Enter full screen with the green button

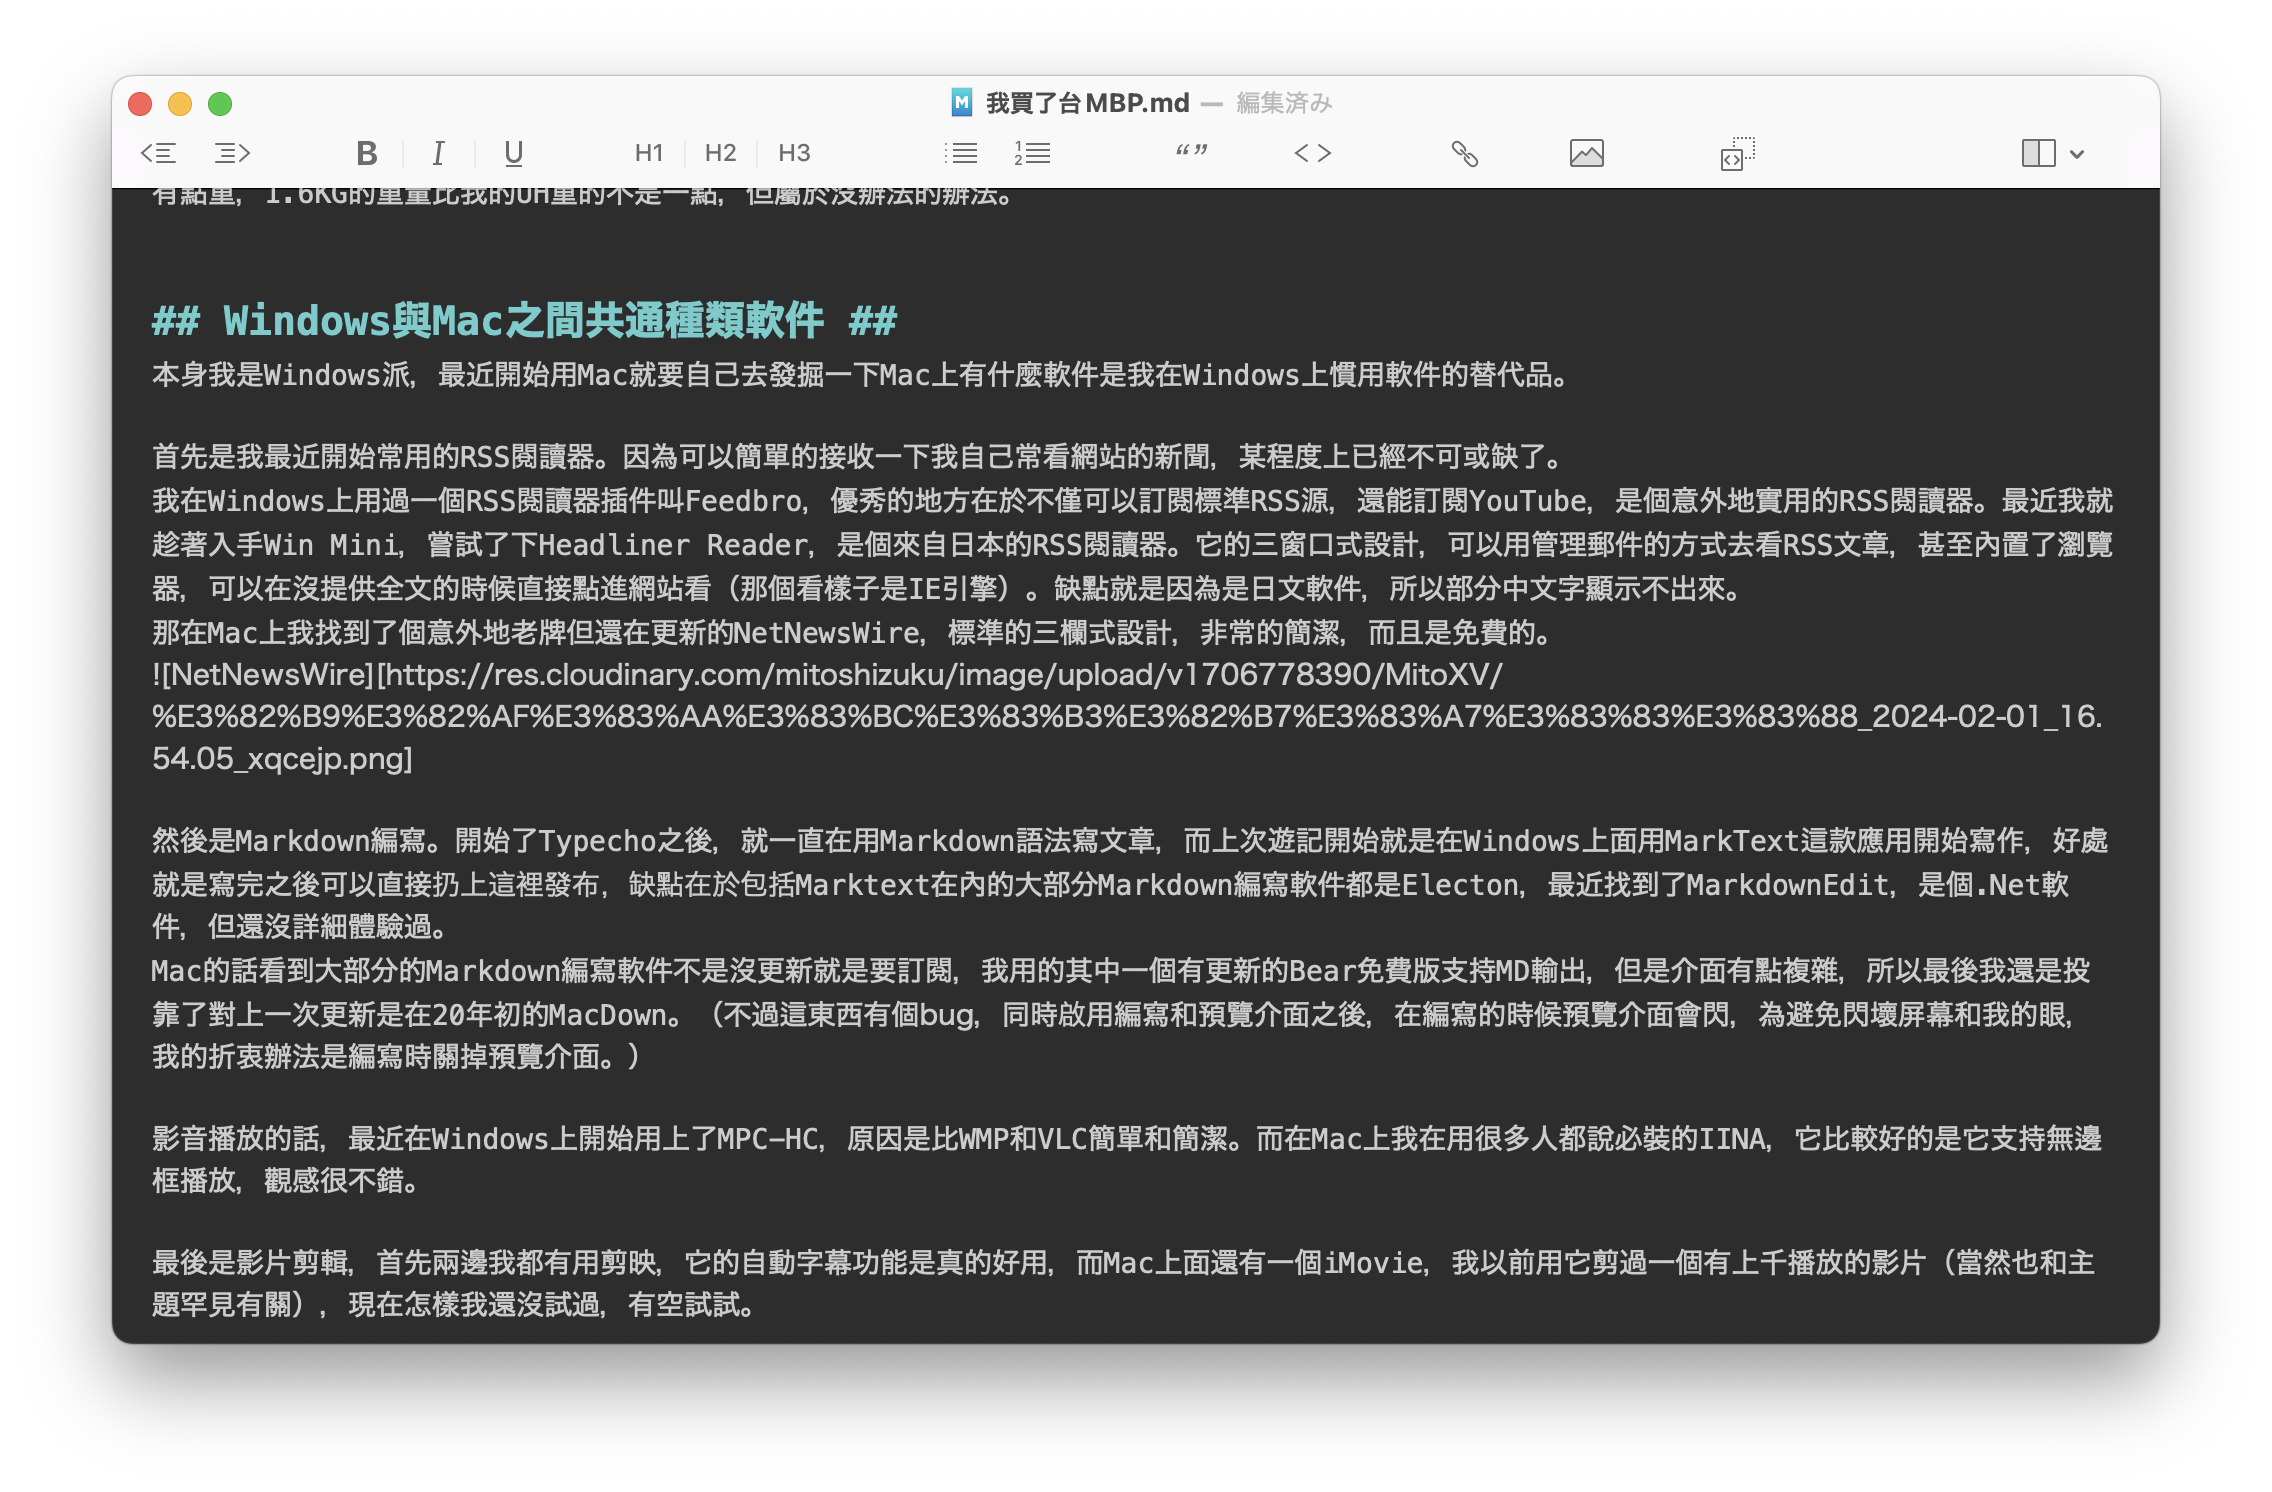(x=220, y=104)
